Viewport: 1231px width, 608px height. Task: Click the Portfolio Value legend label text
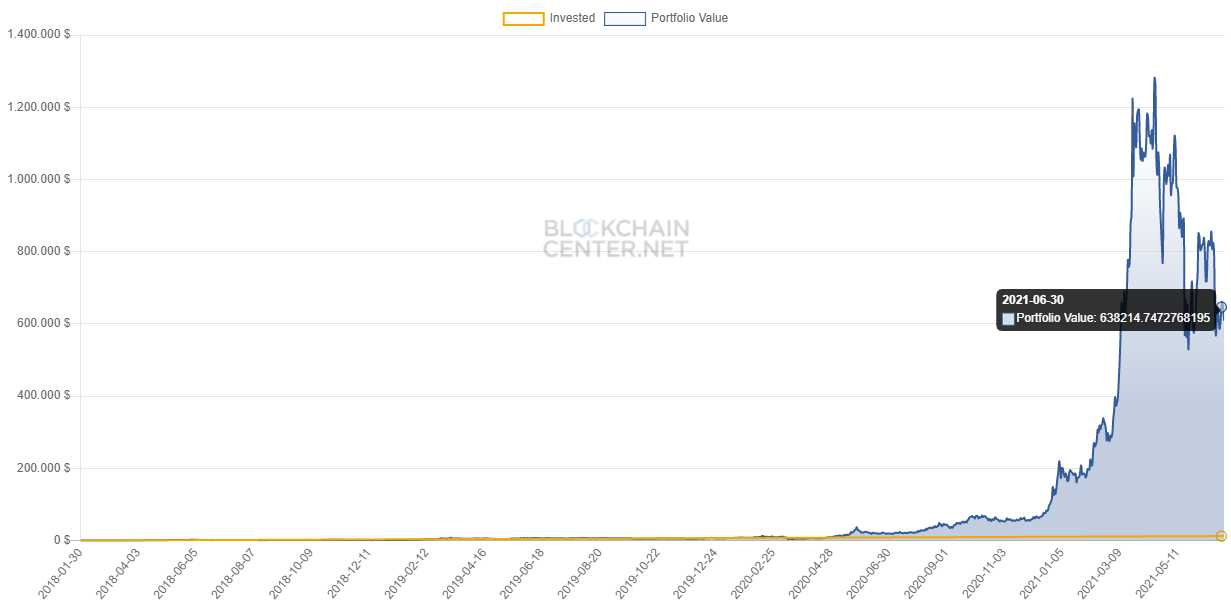click(689, 18)
